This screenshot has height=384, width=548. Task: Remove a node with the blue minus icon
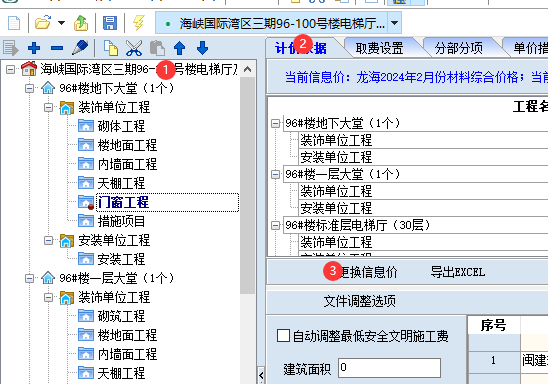pos(57,48)
